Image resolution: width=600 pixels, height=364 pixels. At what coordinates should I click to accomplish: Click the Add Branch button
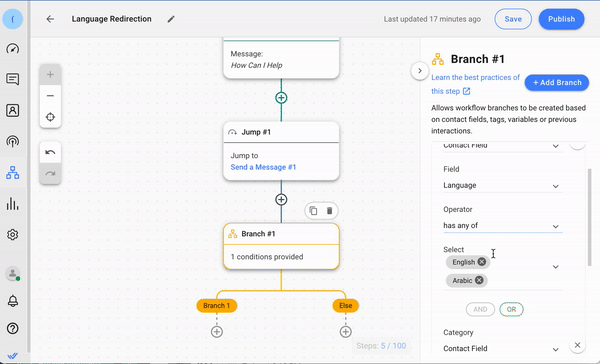(557, 83)
